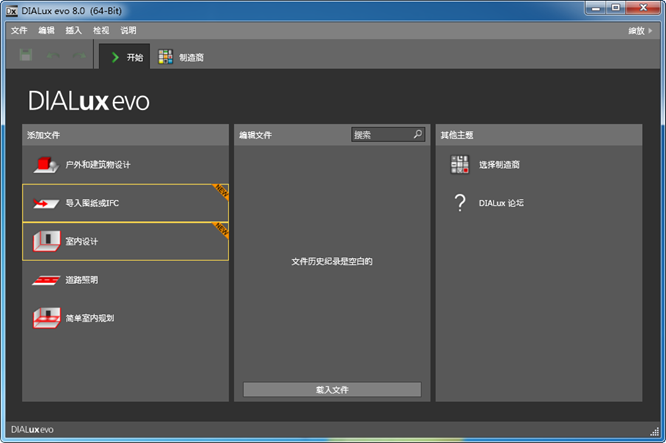Click the colorful grid icon beside 制造商

coord(165,57)
